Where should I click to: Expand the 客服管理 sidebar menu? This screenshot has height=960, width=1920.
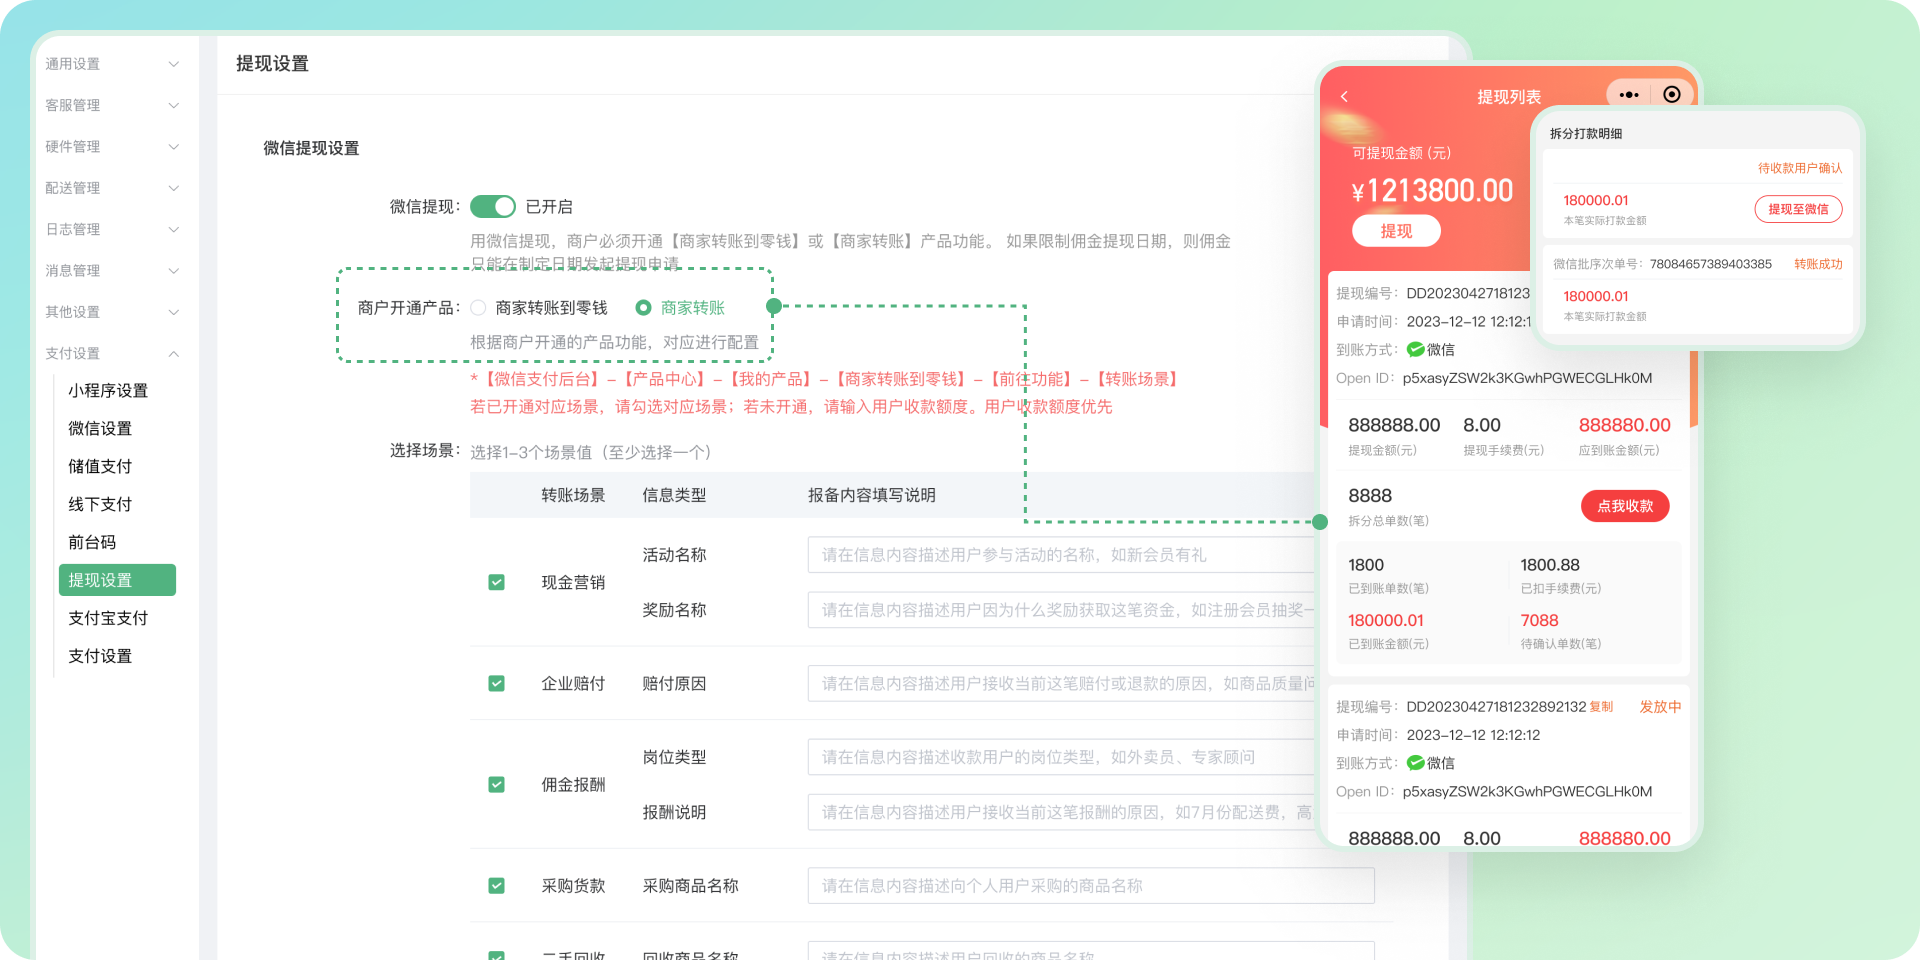click(x=111, y=105)
